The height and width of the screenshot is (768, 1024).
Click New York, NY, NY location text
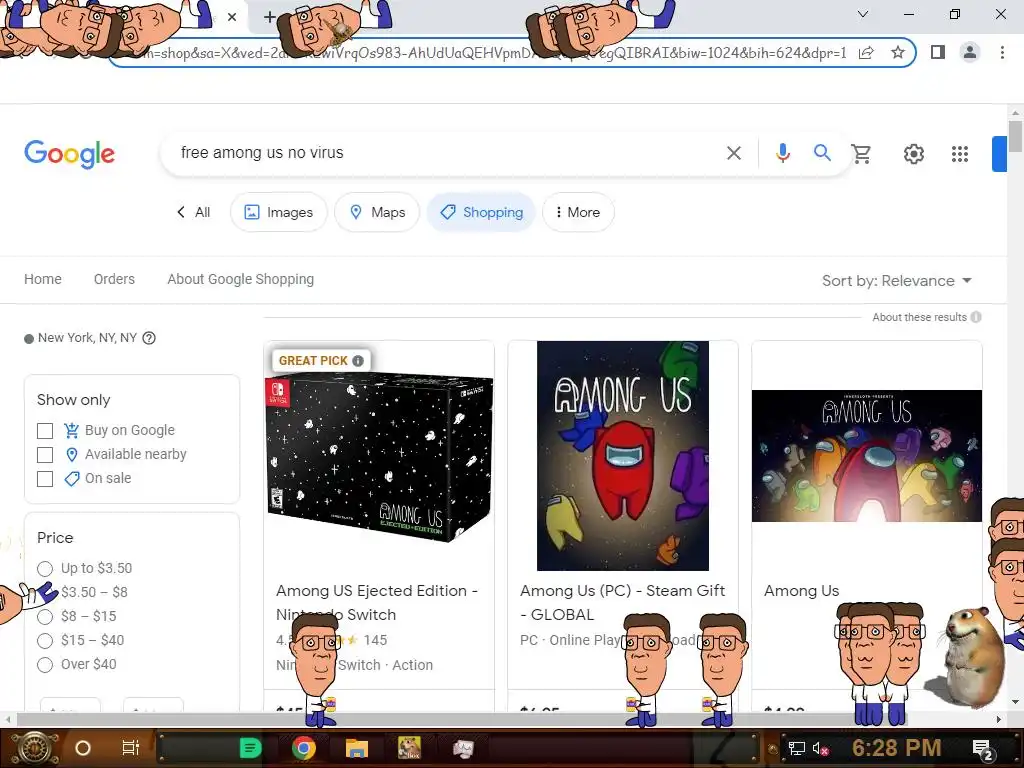87,338
